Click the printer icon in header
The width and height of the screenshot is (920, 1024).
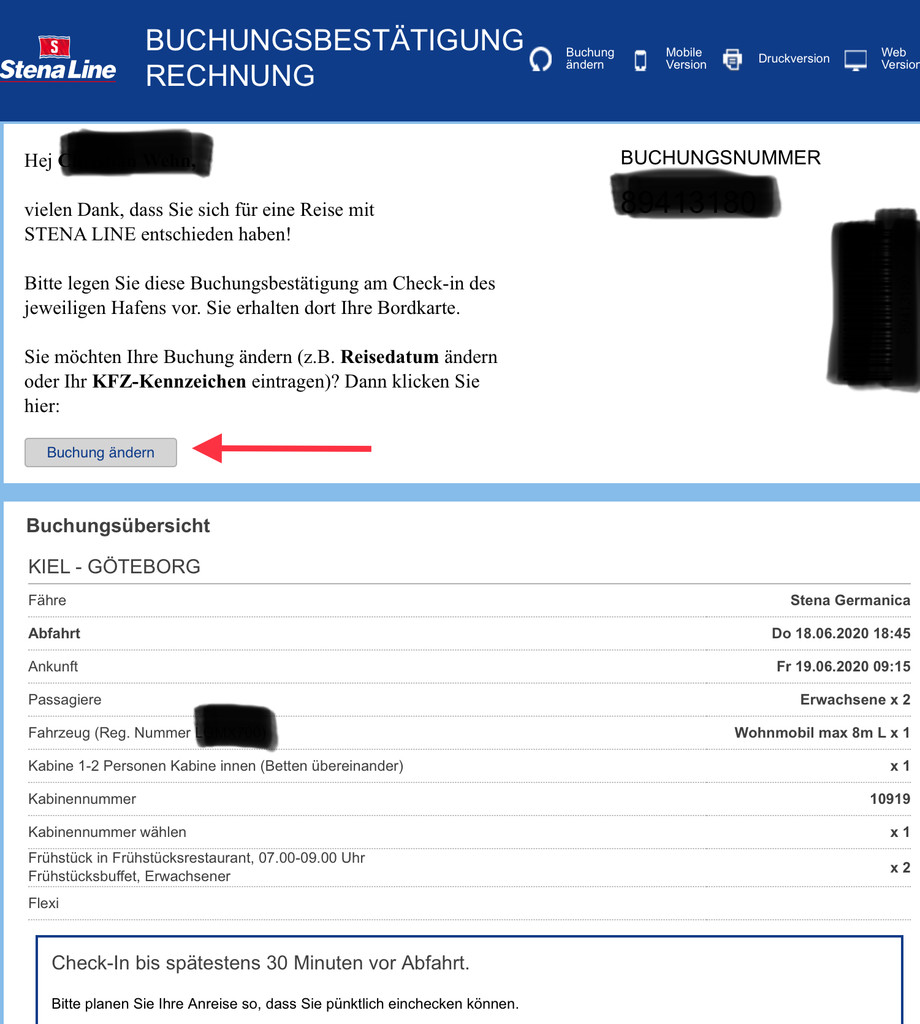[x=733, y=59]
